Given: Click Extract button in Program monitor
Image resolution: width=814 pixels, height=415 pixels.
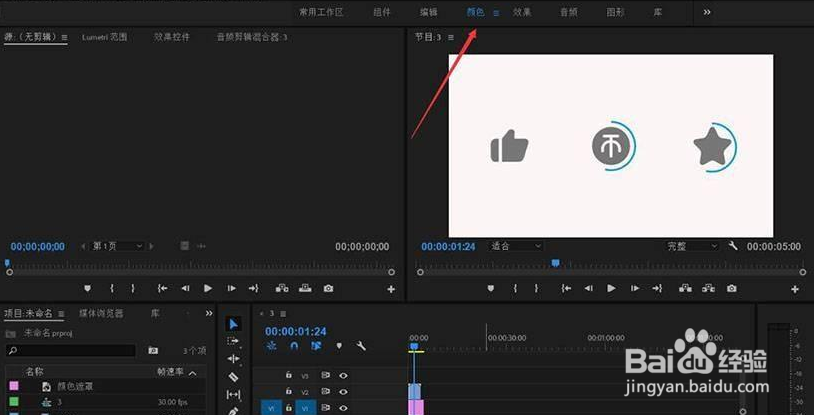Looking at the screenshot, I should 709,288.
